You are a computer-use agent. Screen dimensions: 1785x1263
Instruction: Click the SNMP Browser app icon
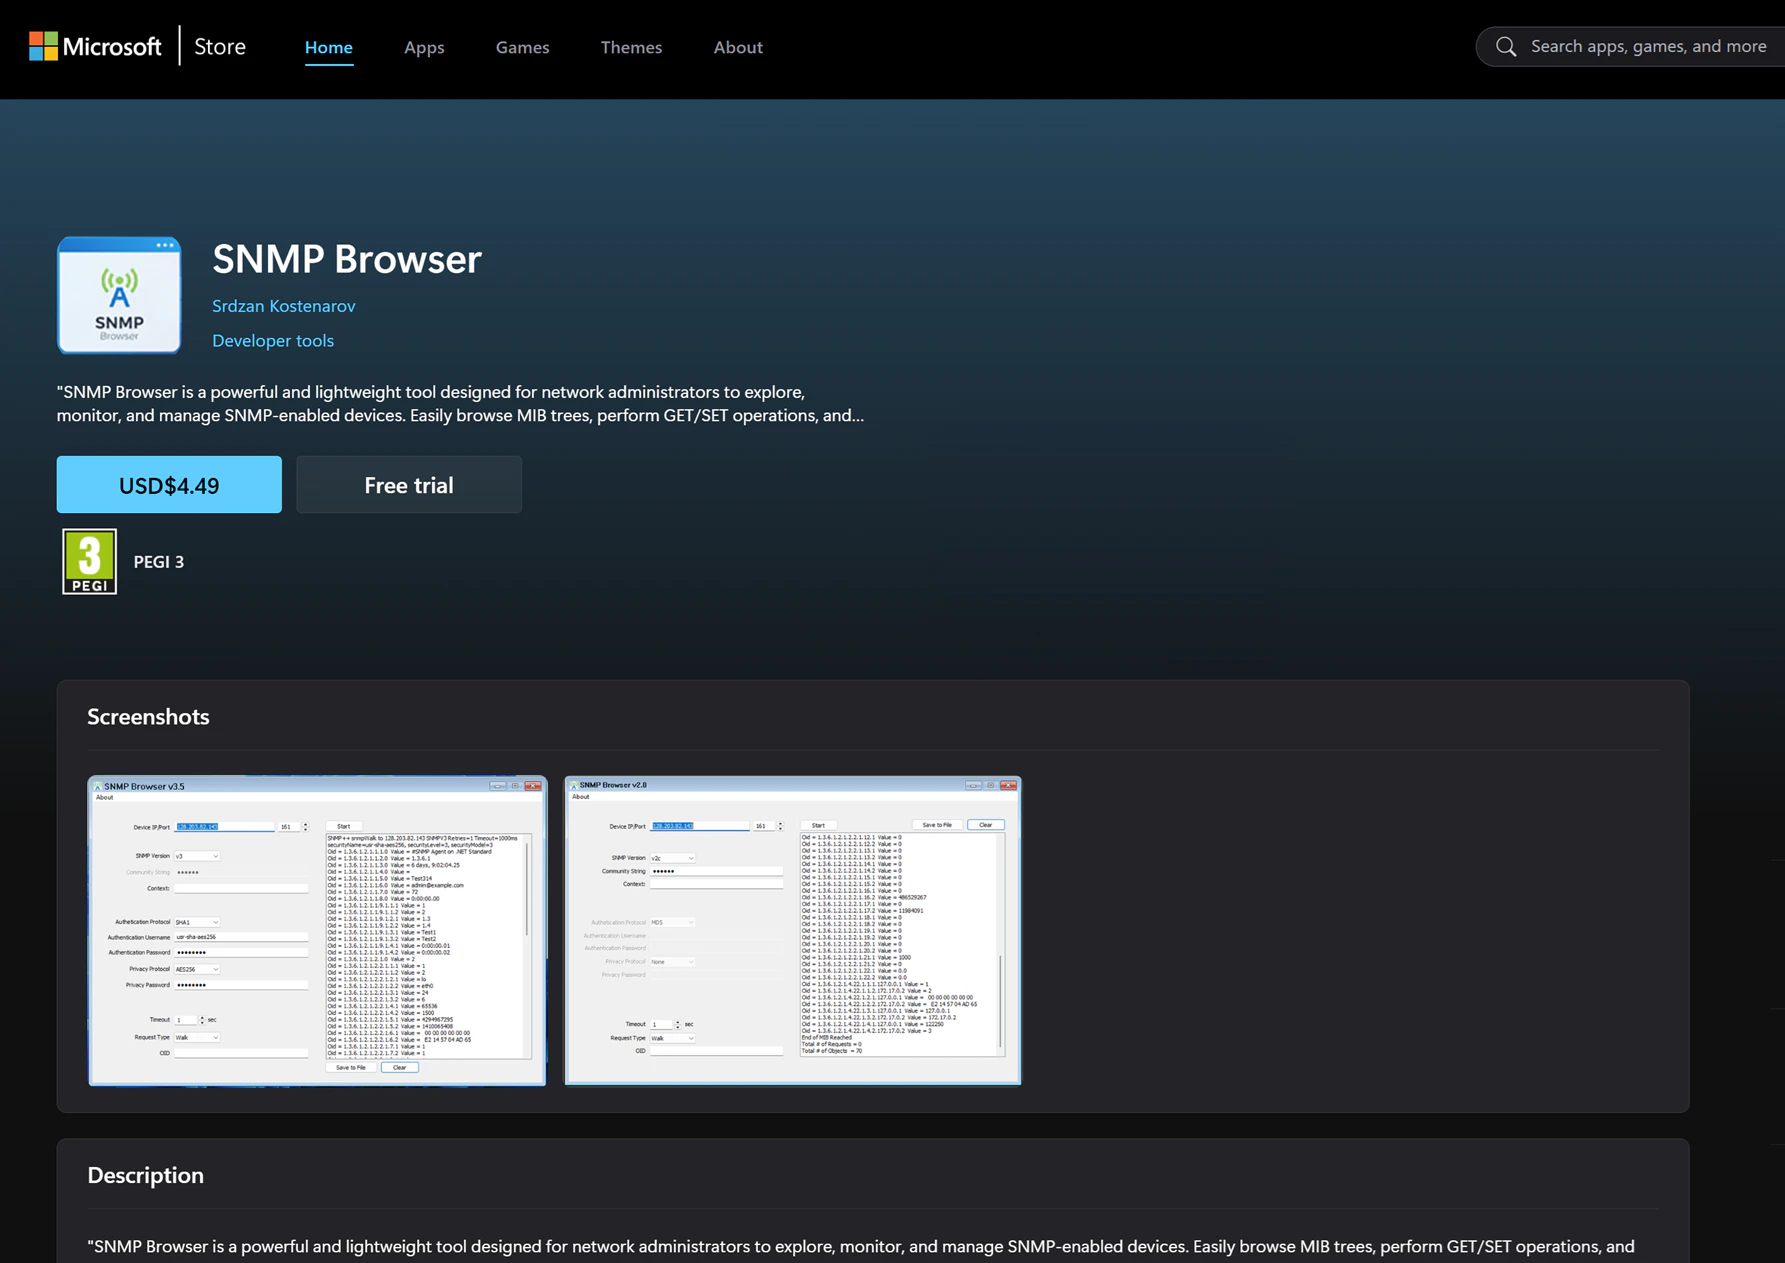pos(119,295)
